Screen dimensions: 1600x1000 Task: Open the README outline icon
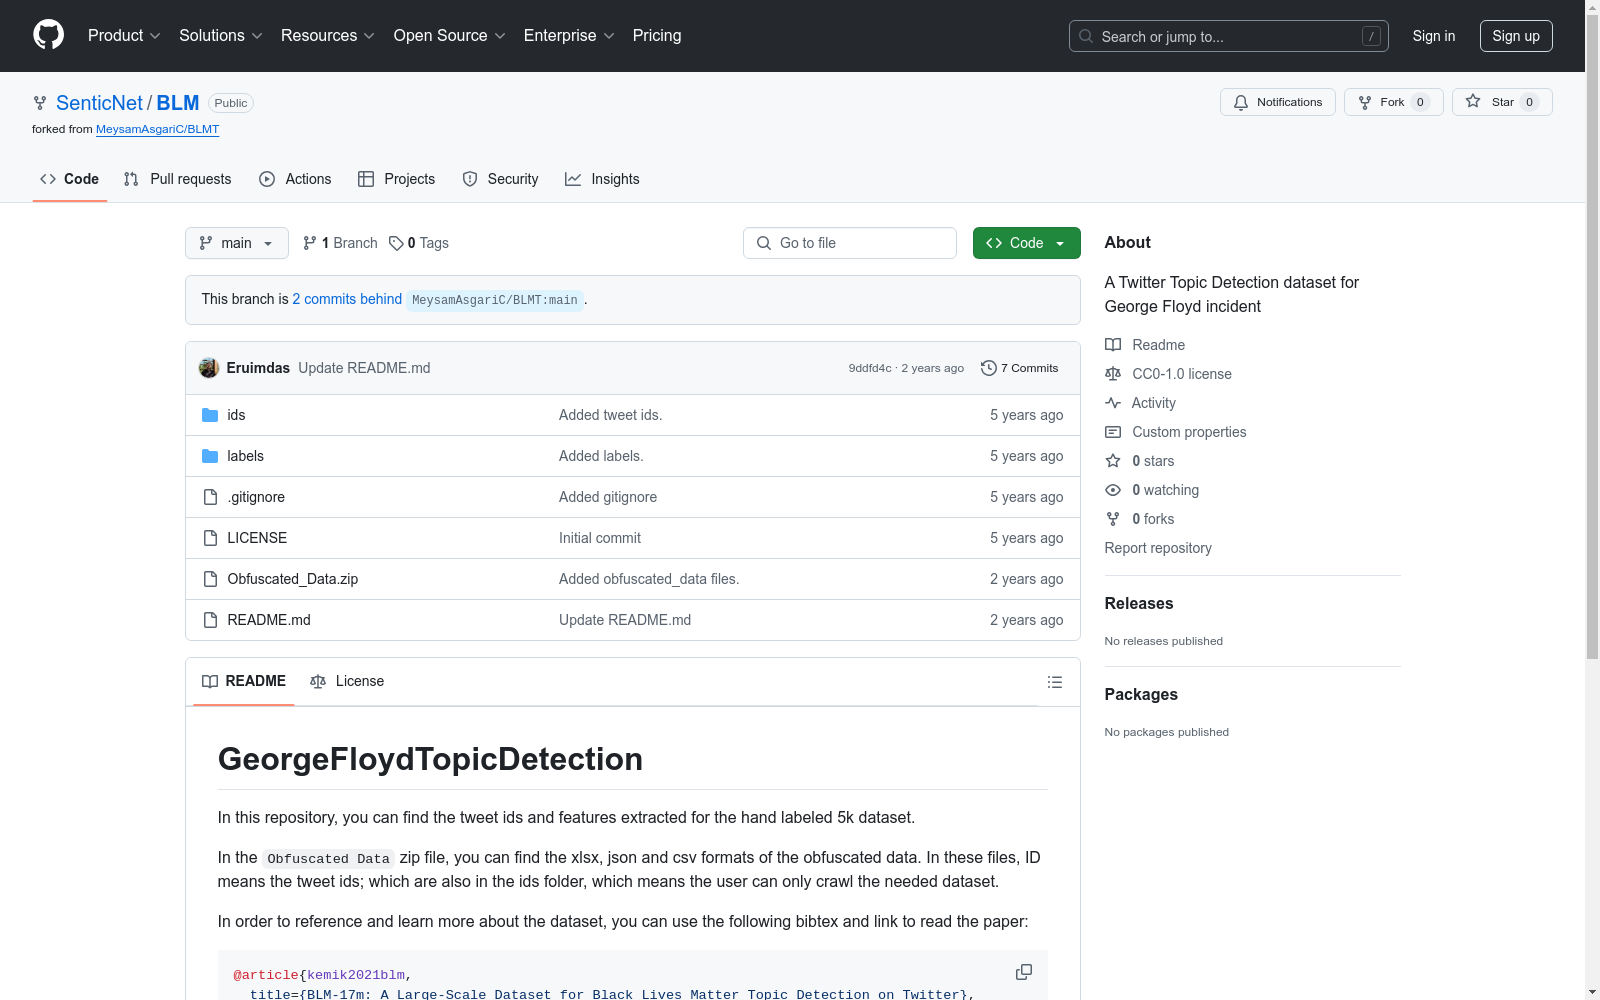coord(1054,682)
